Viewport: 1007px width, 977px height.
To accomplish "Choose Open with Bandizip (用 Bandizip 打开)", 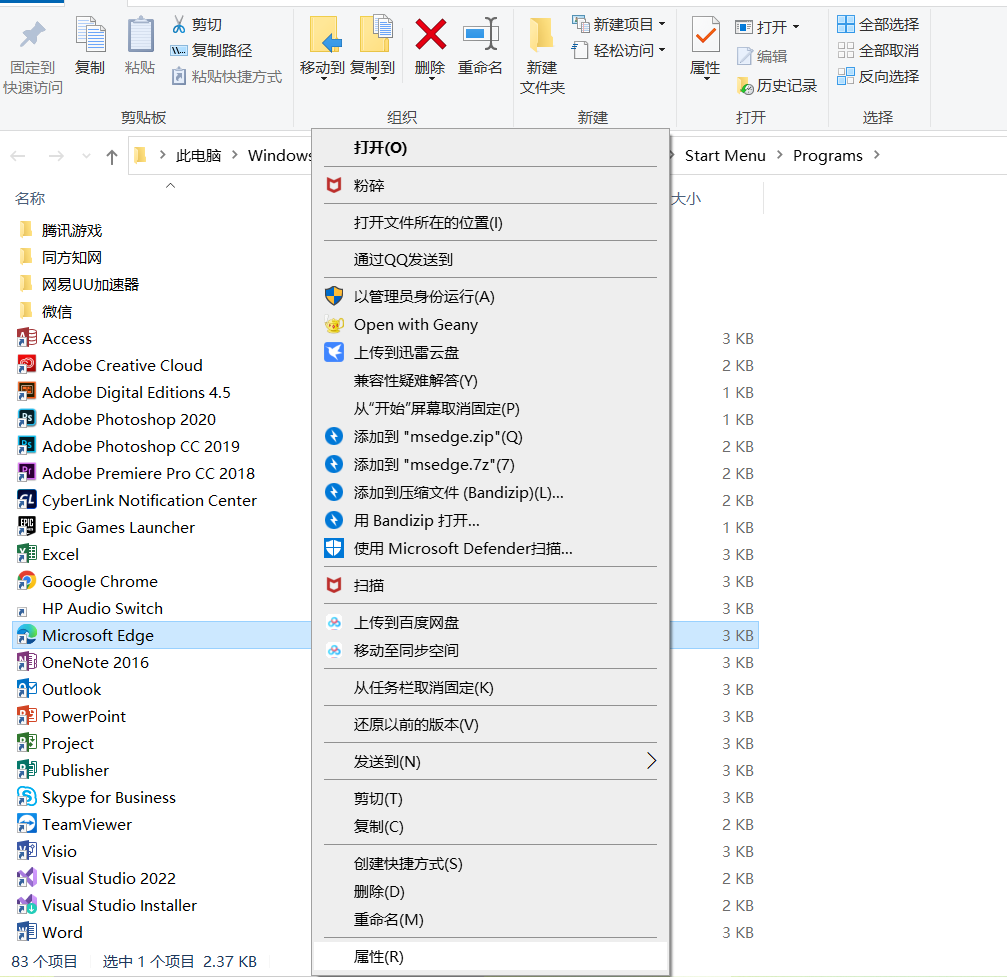I will [491, 521].
